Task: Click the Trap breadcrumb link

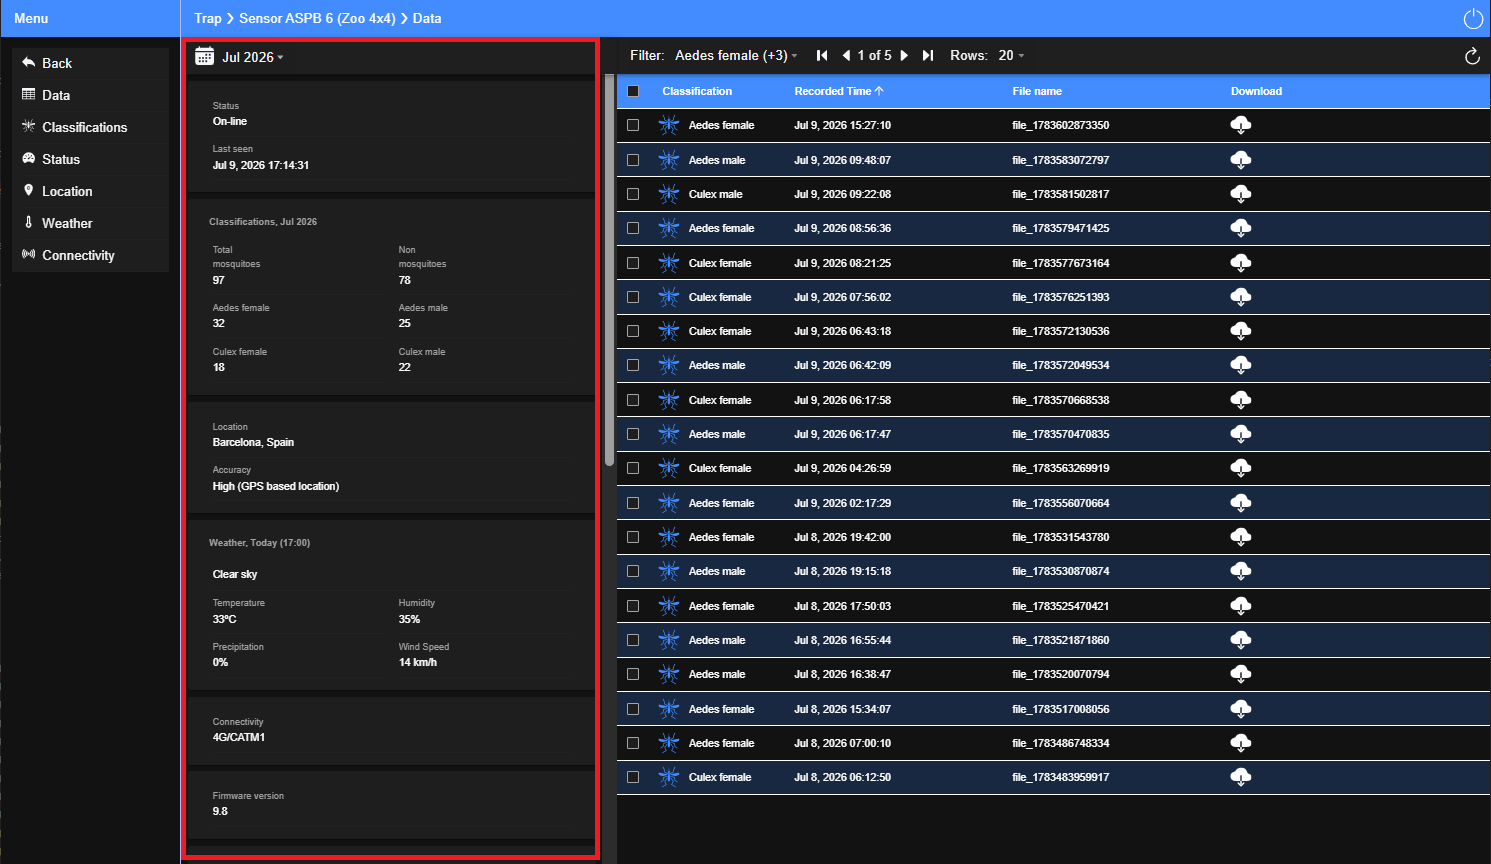Action: pos(208,18)
